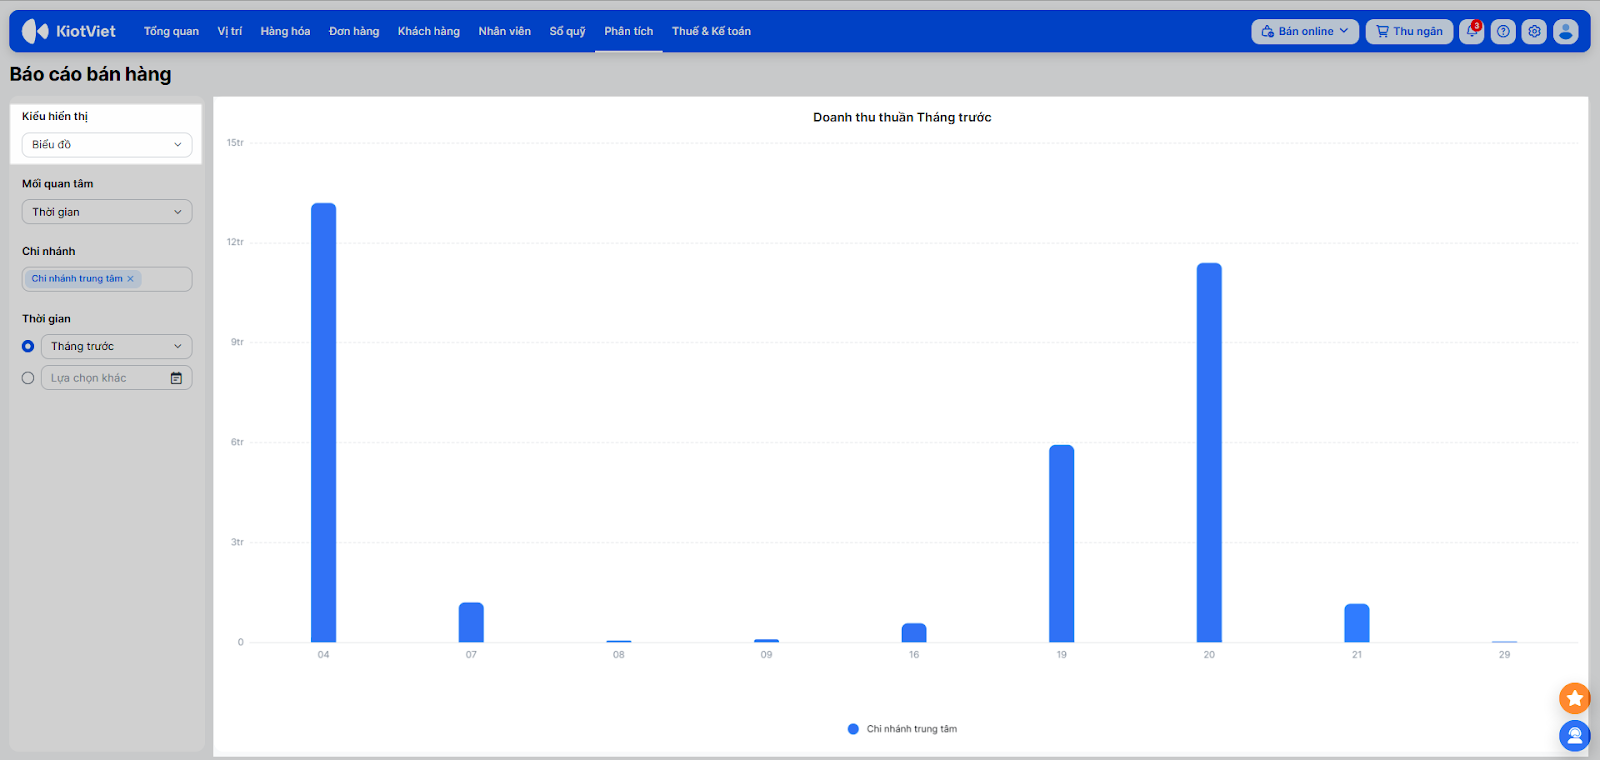Open the Hàng hóa menu
The image size is (1600, 760).
tap(285, 32)
